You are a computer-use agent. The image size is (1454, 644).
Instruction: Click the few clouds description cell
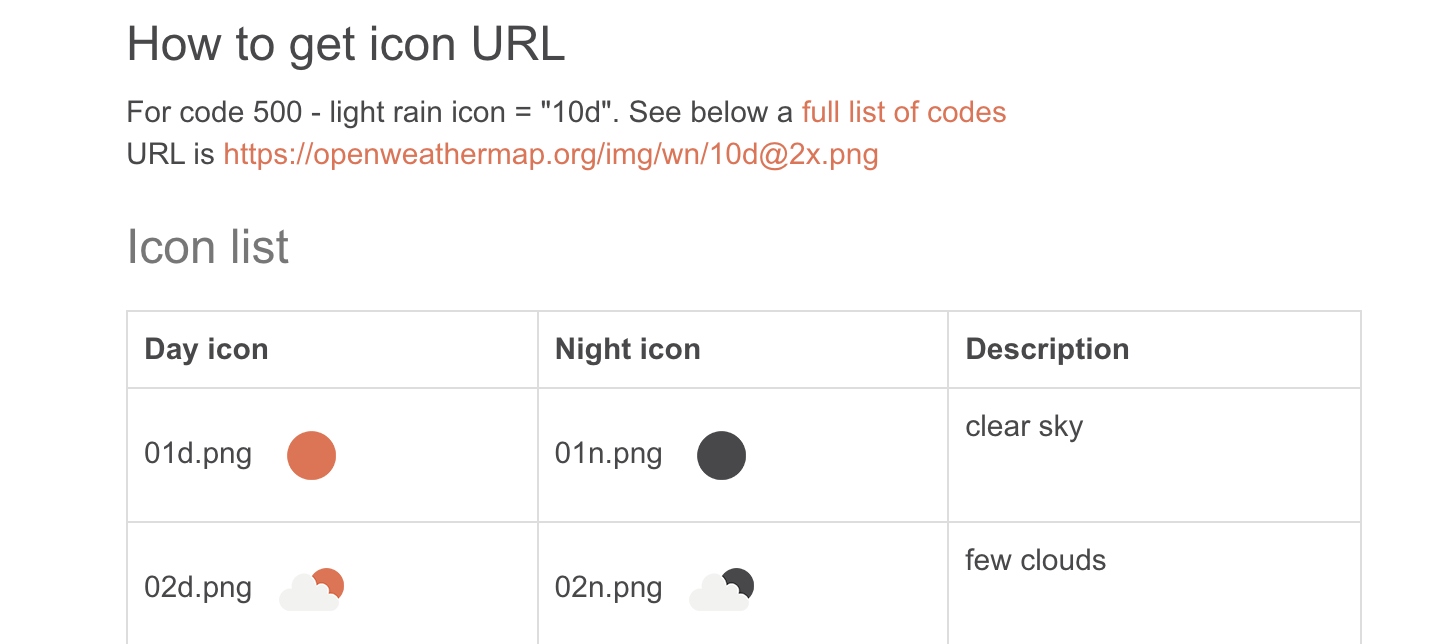tap(1035, 560)
